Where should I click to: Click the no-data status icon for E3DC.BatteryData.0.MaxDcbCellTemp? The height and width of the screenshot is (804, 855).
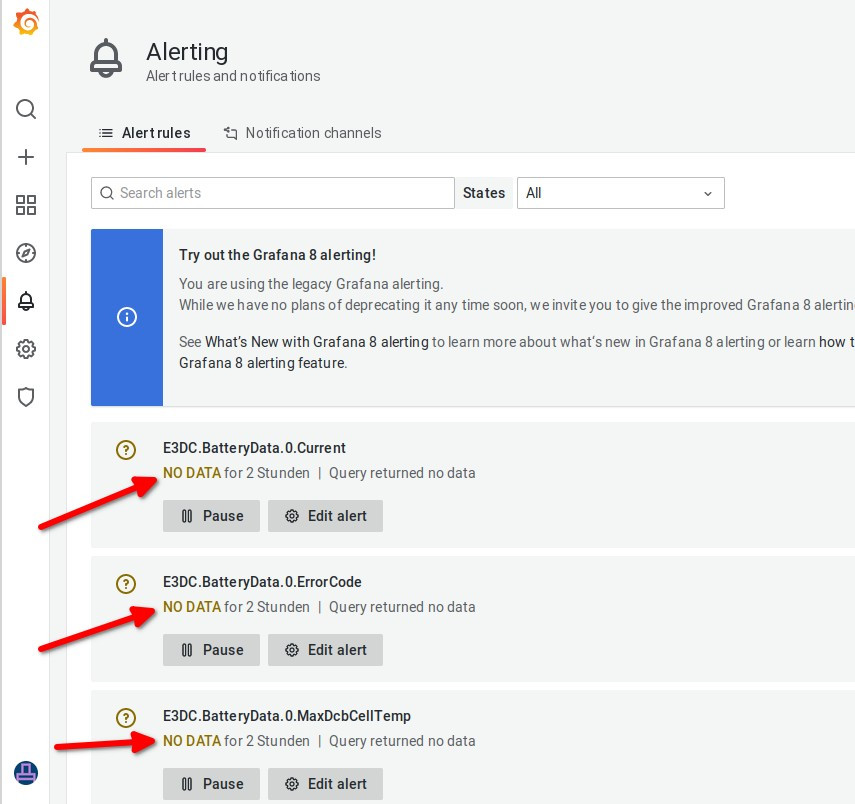point(126,717)
